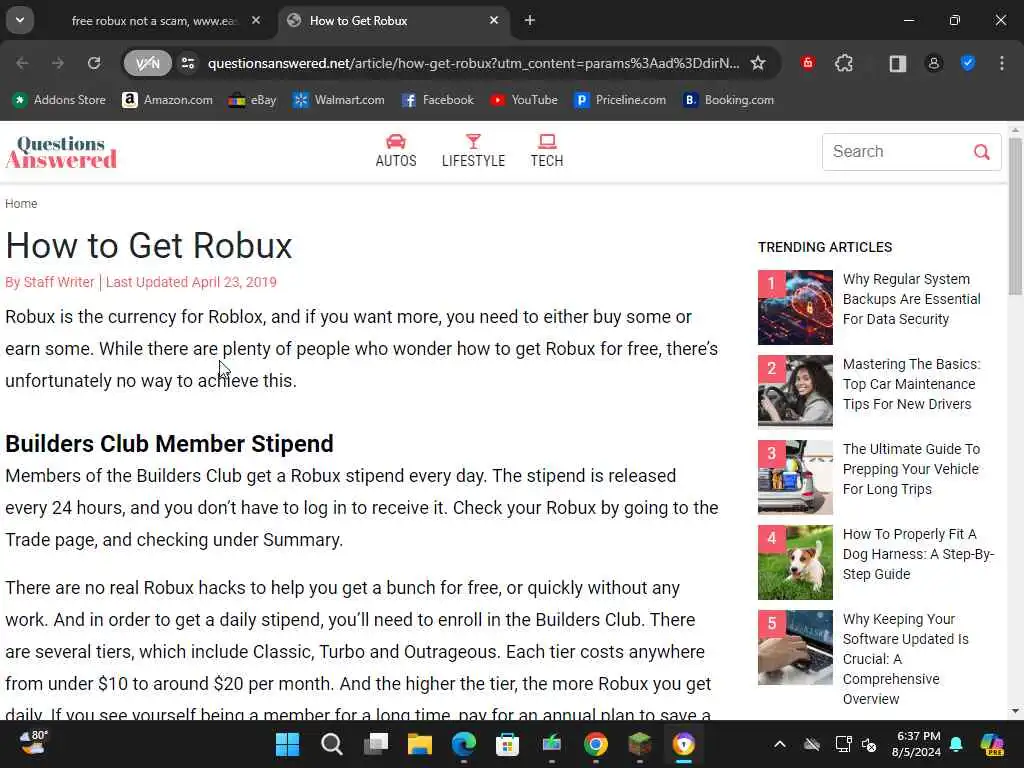Open Task View on the taskbar
The height and width of the screenshot is (768, 1024).
376,744
